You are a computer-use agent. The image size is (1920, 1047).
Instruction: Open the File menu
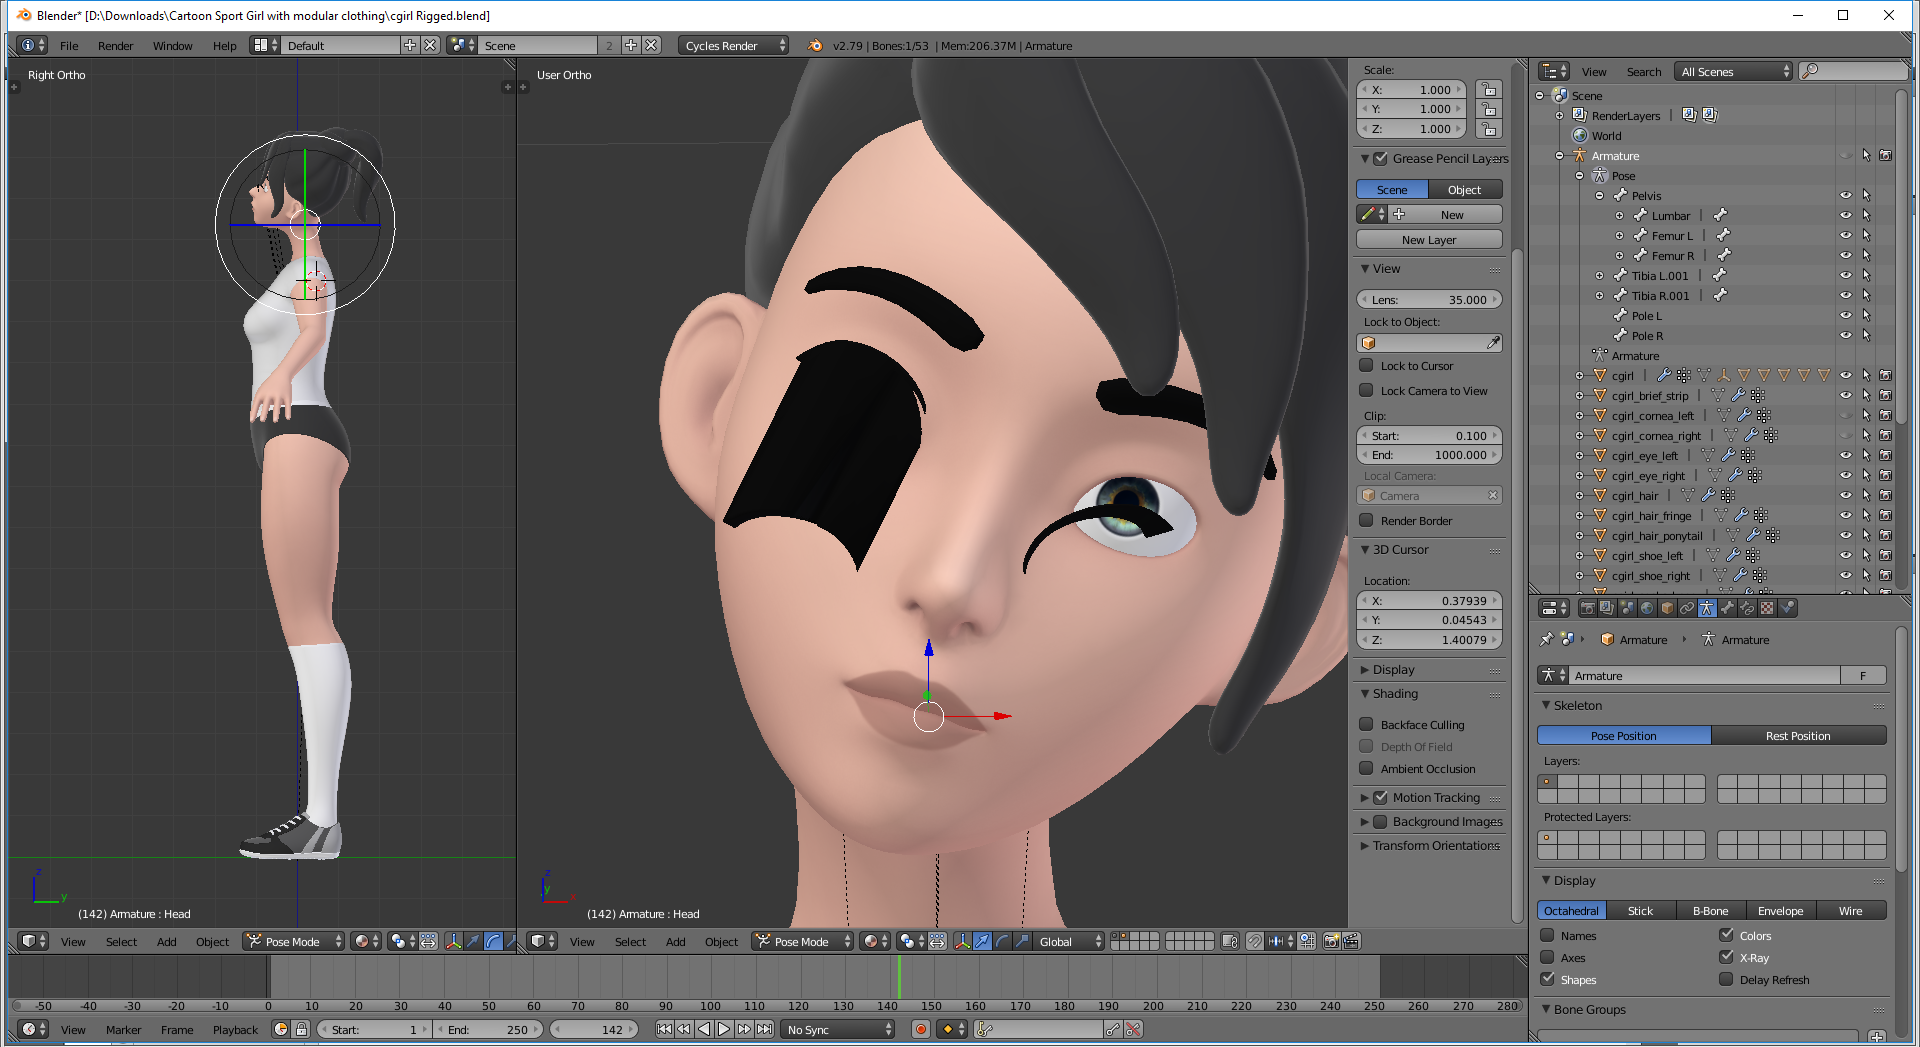[69, 46]
